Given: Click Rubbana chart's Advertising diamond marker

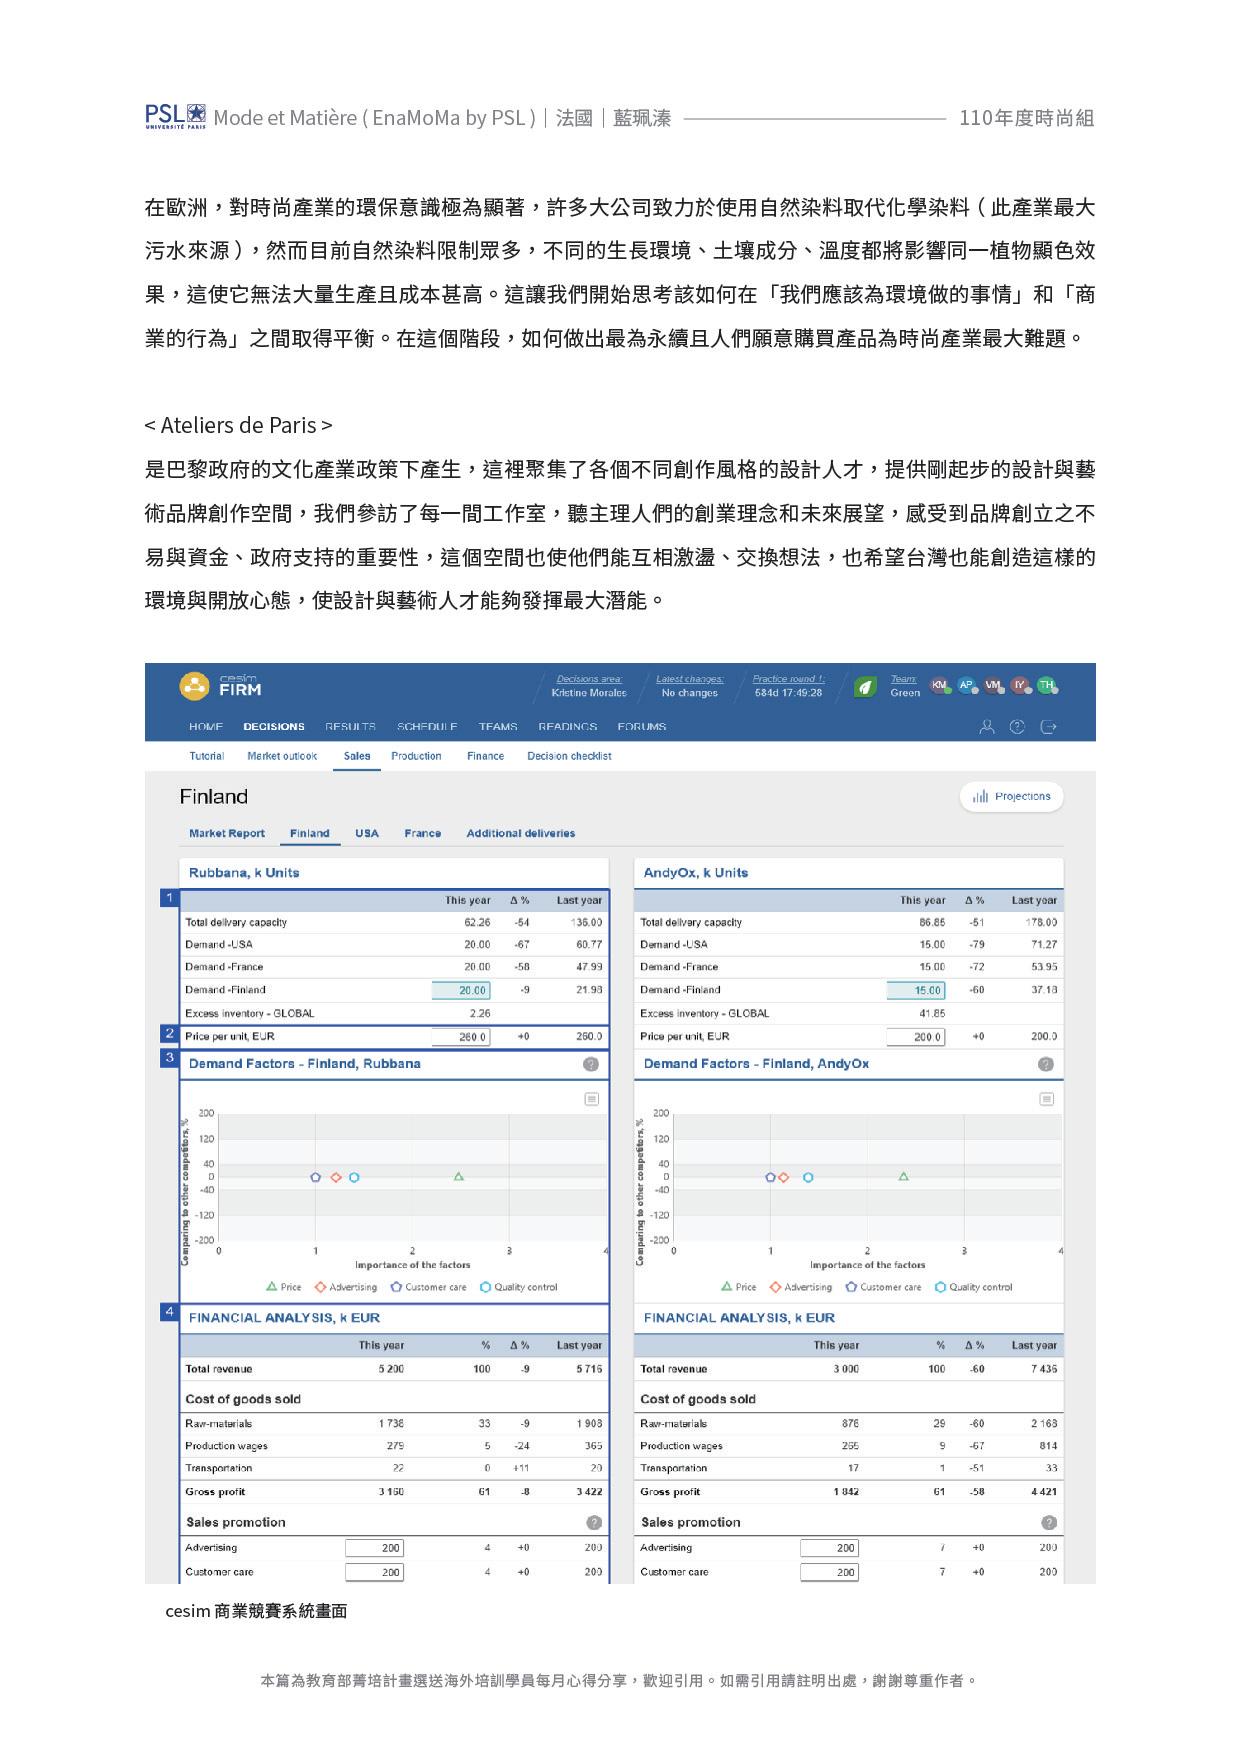Looking at the screenshot, I should [336, 1178].
